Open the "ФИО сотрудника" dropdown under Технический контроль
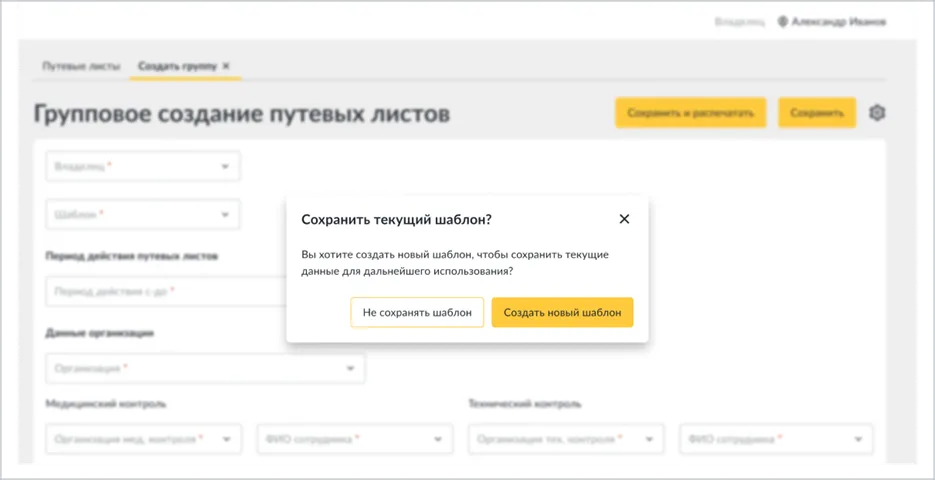 [776, 439]
